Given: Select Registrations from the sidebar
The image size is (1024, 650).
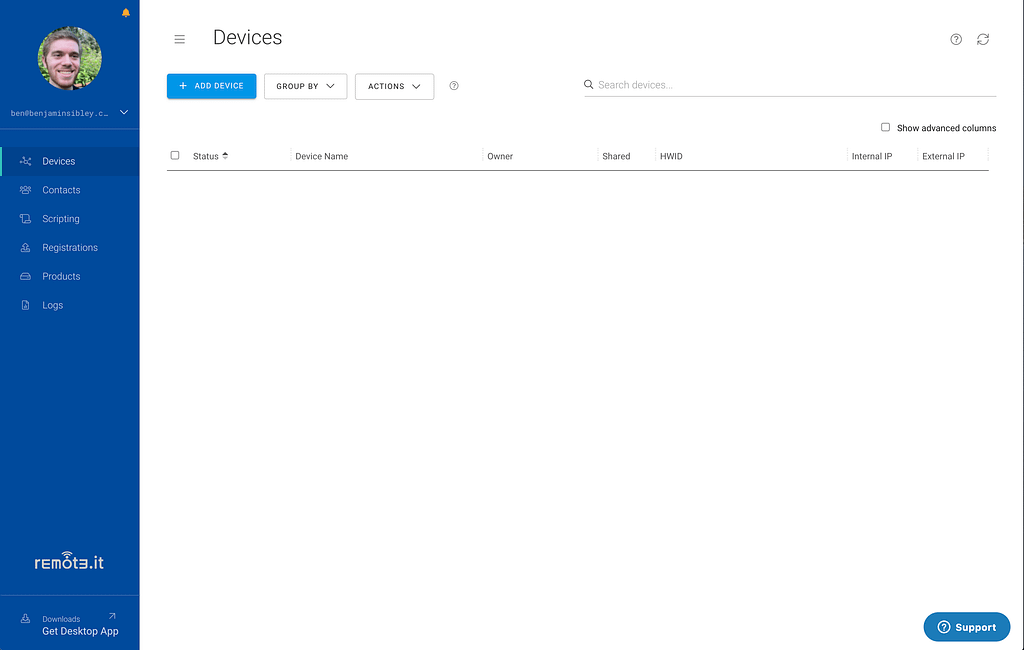Looking at the screenshot, I should pyautogui.click(x=70, y=248).
